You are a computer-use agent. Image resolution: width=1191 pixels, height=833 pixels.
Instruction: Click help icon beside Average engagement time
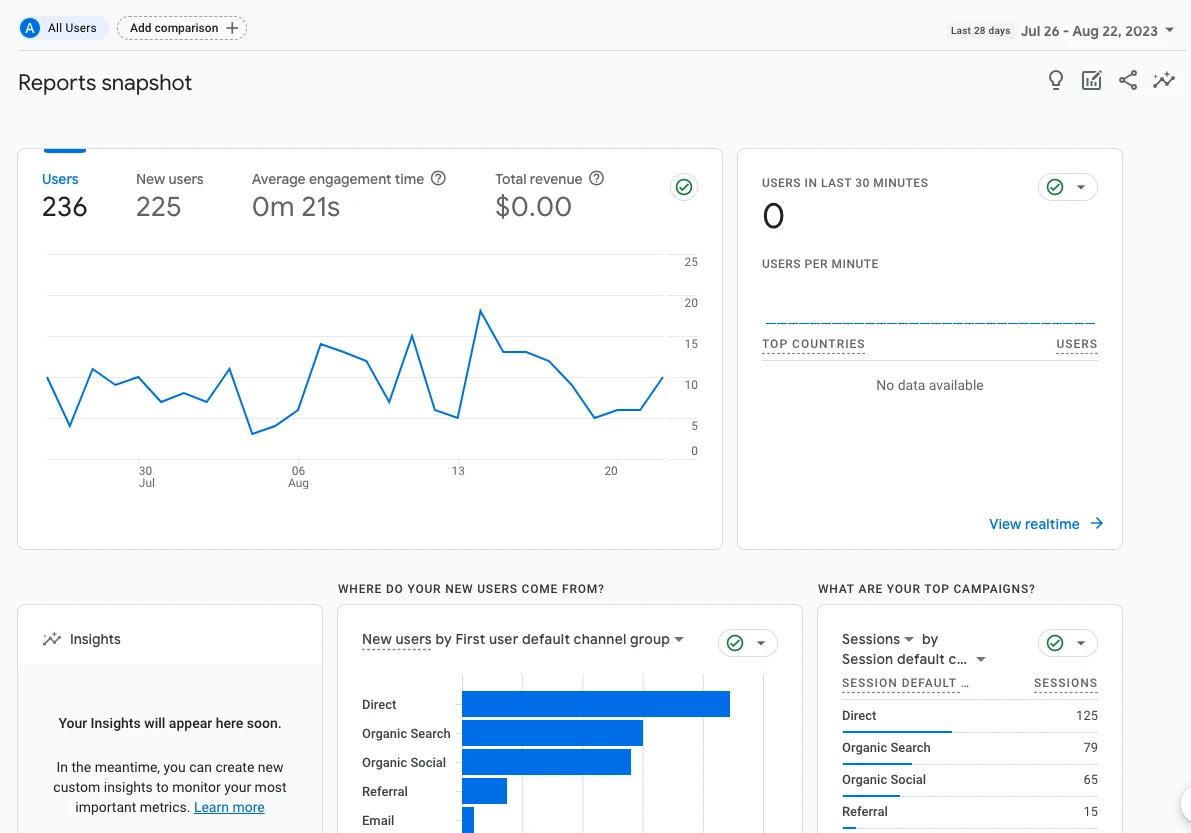point(438,179)
